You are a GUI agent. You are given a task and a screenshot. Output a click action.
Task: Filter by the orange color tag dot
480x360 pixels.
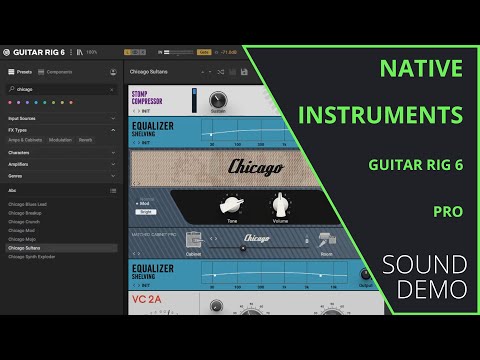[x=71, y=103]
